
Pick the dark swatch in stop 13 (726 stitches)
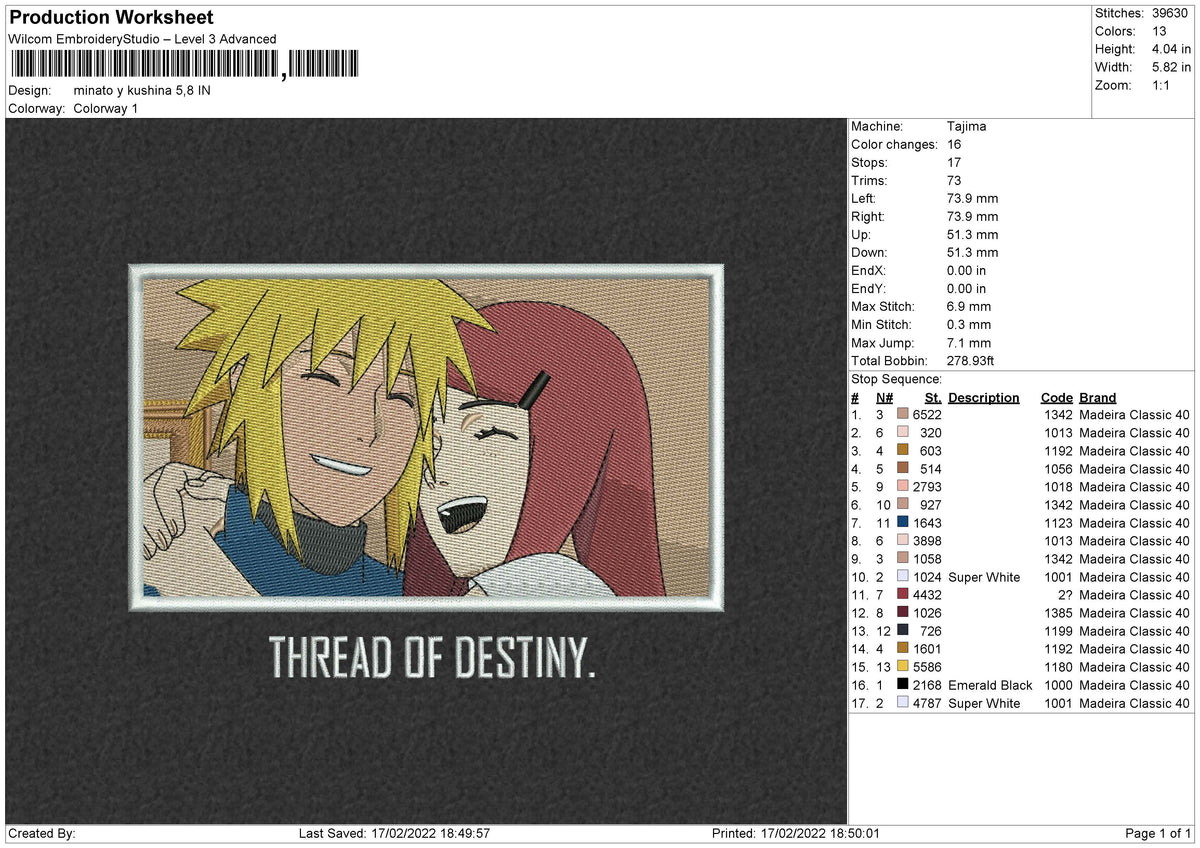(x=903, y=630)
